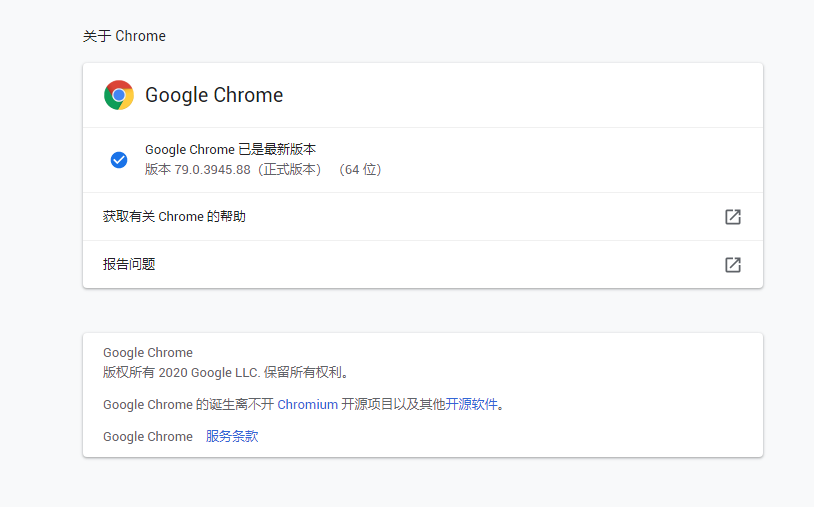814x507 pixels.
Task: Open the 服务条款 link
Action: point(232,436)
